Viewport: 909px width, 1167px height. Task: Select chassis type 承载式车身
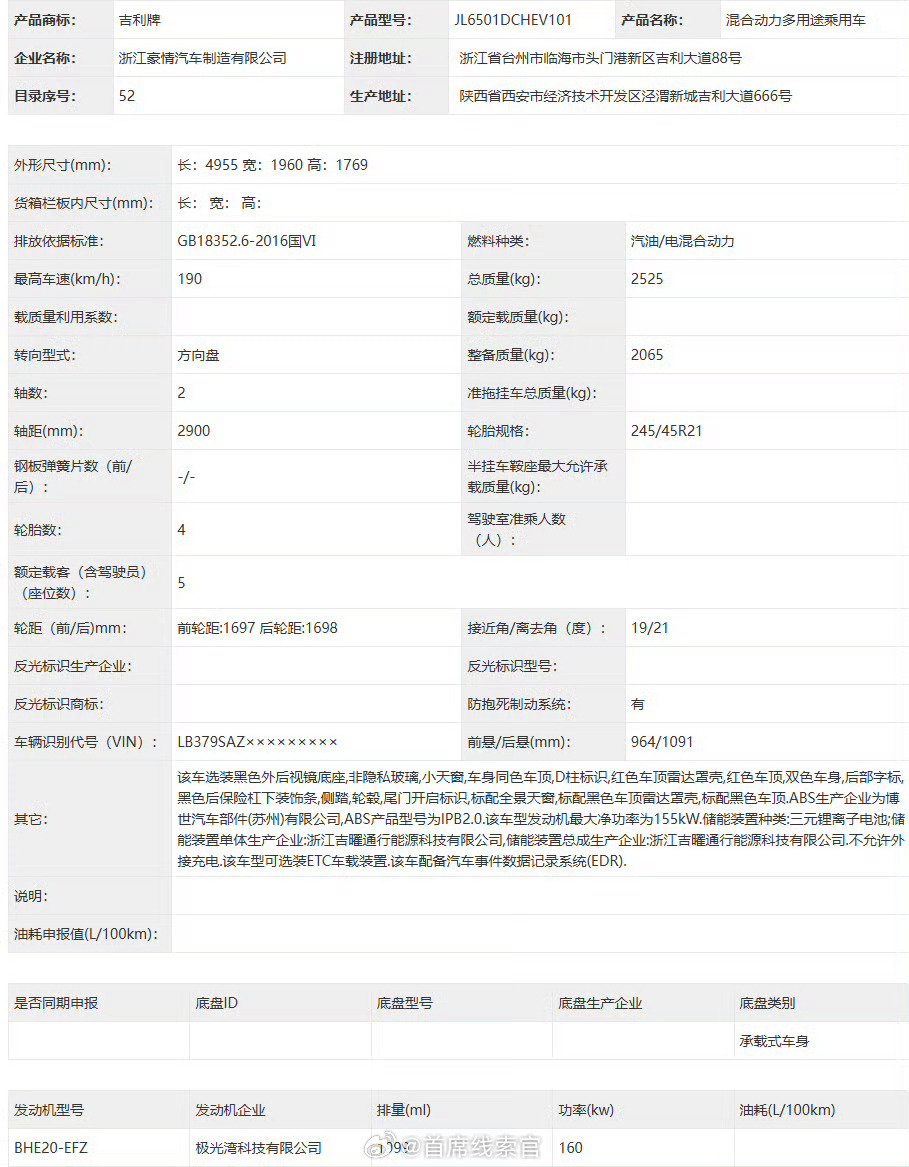click(774, 1041)
